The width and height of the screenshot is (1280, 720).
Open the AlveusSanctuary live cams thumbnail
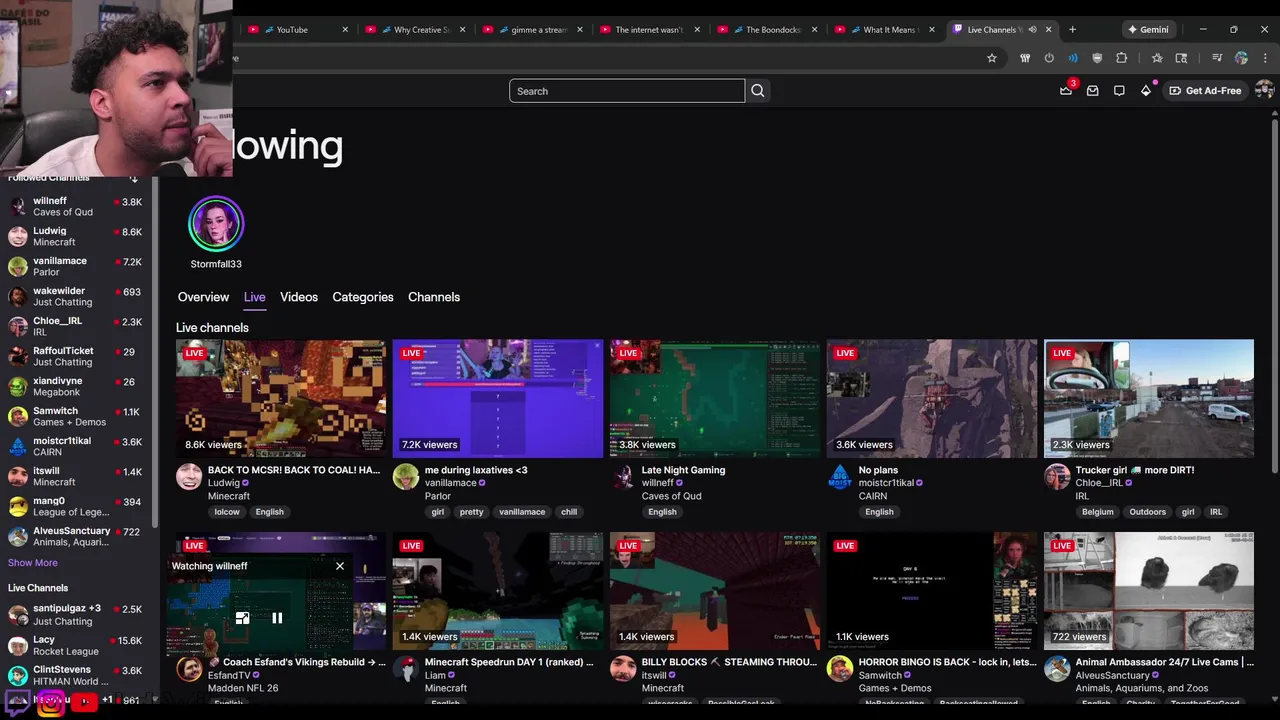coord(1149,591)
